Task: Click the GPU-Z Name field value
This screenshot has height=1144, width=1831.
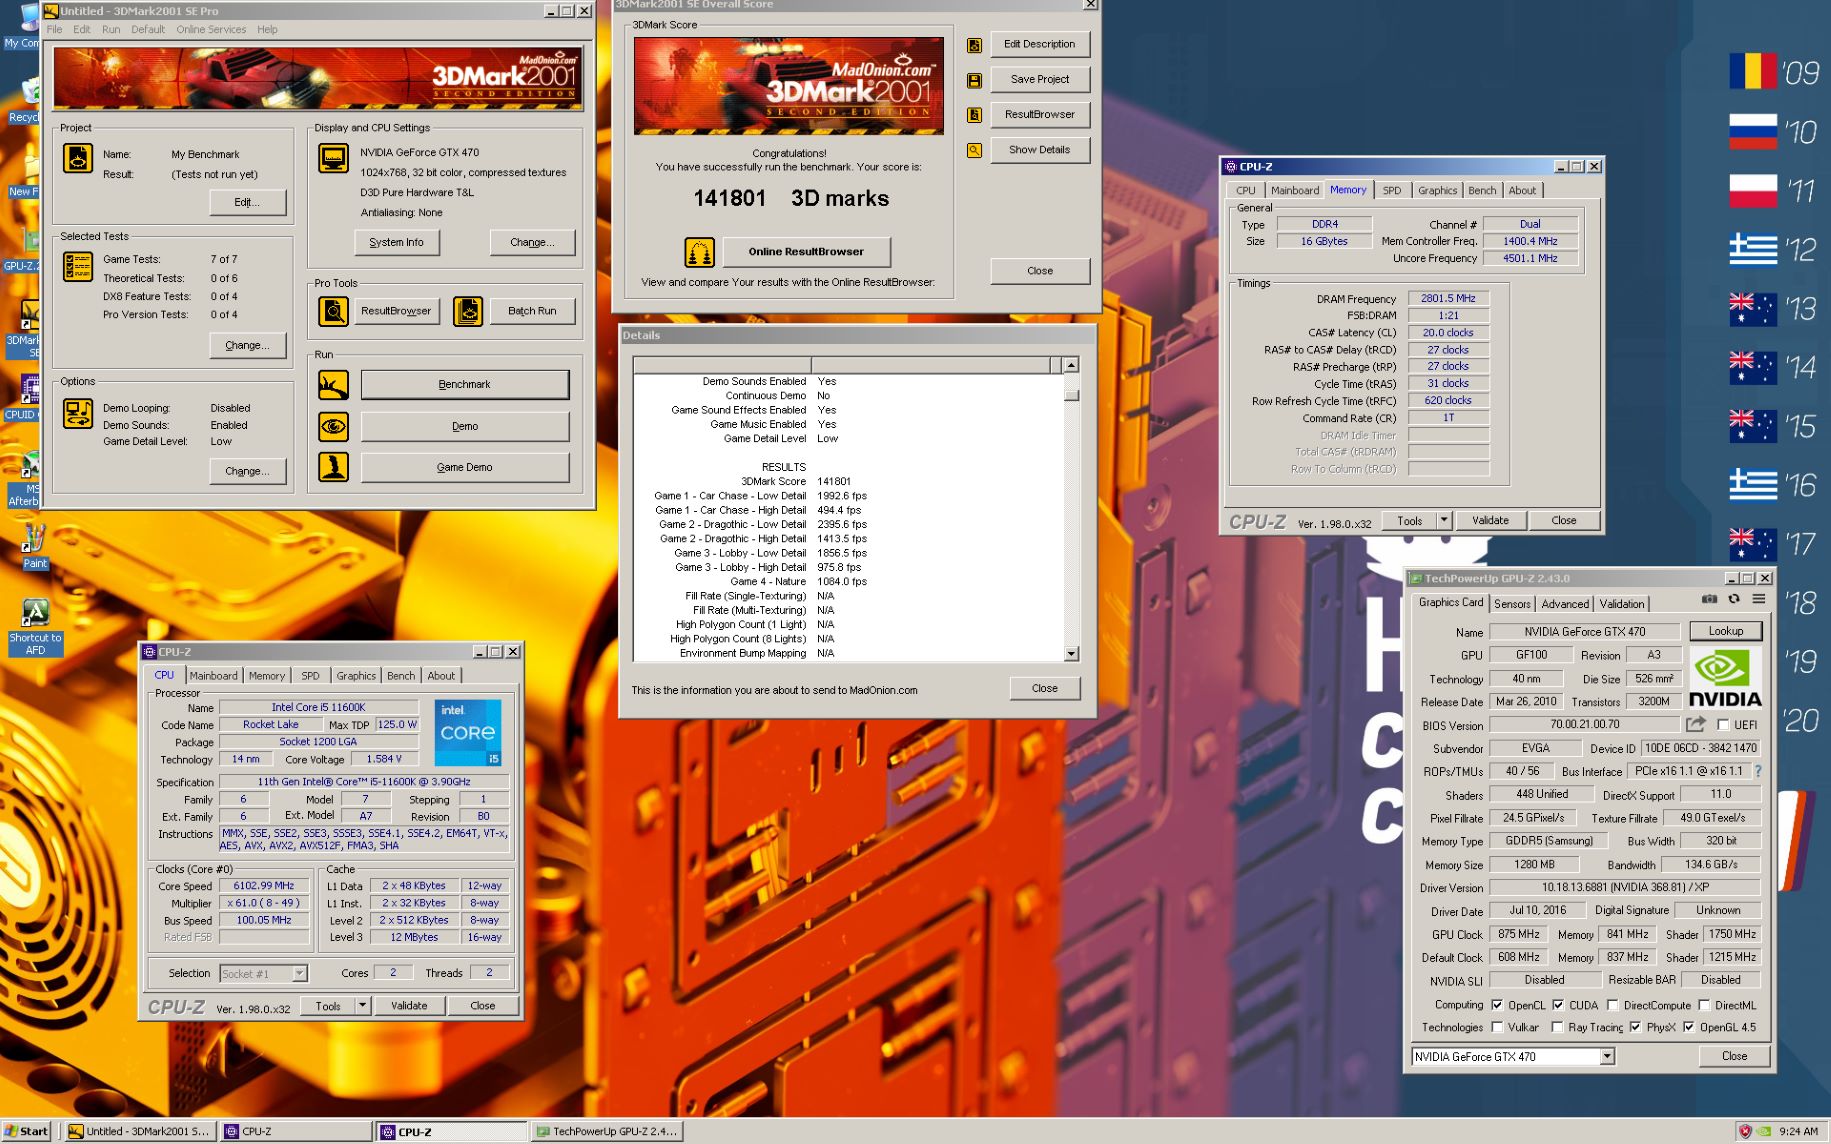Action: point(1584,631)
